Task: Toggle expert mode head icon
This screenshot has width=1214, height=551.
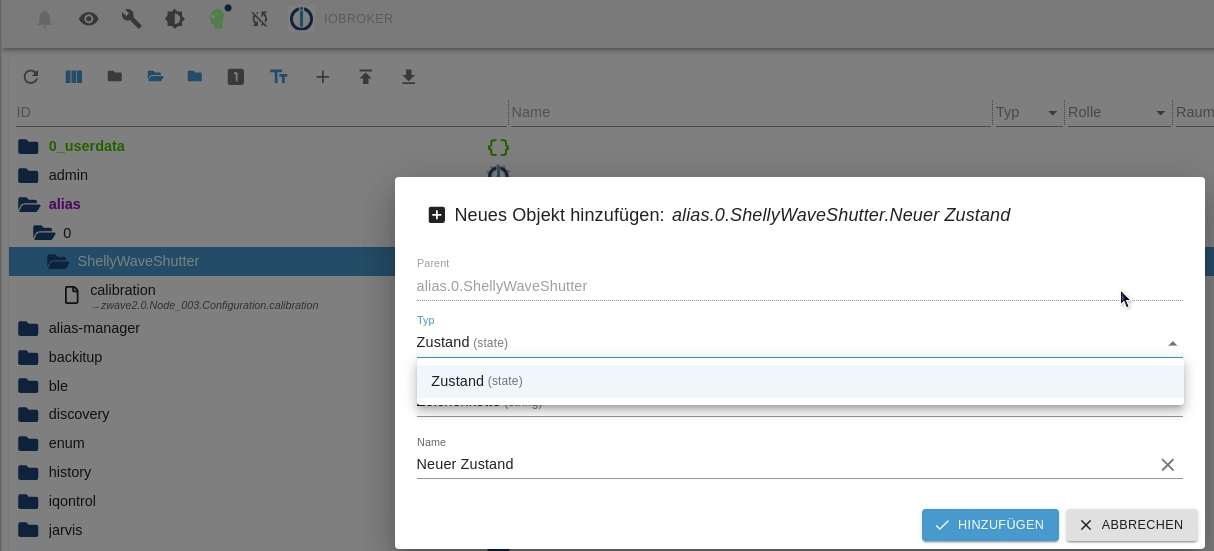Action: 217,19
